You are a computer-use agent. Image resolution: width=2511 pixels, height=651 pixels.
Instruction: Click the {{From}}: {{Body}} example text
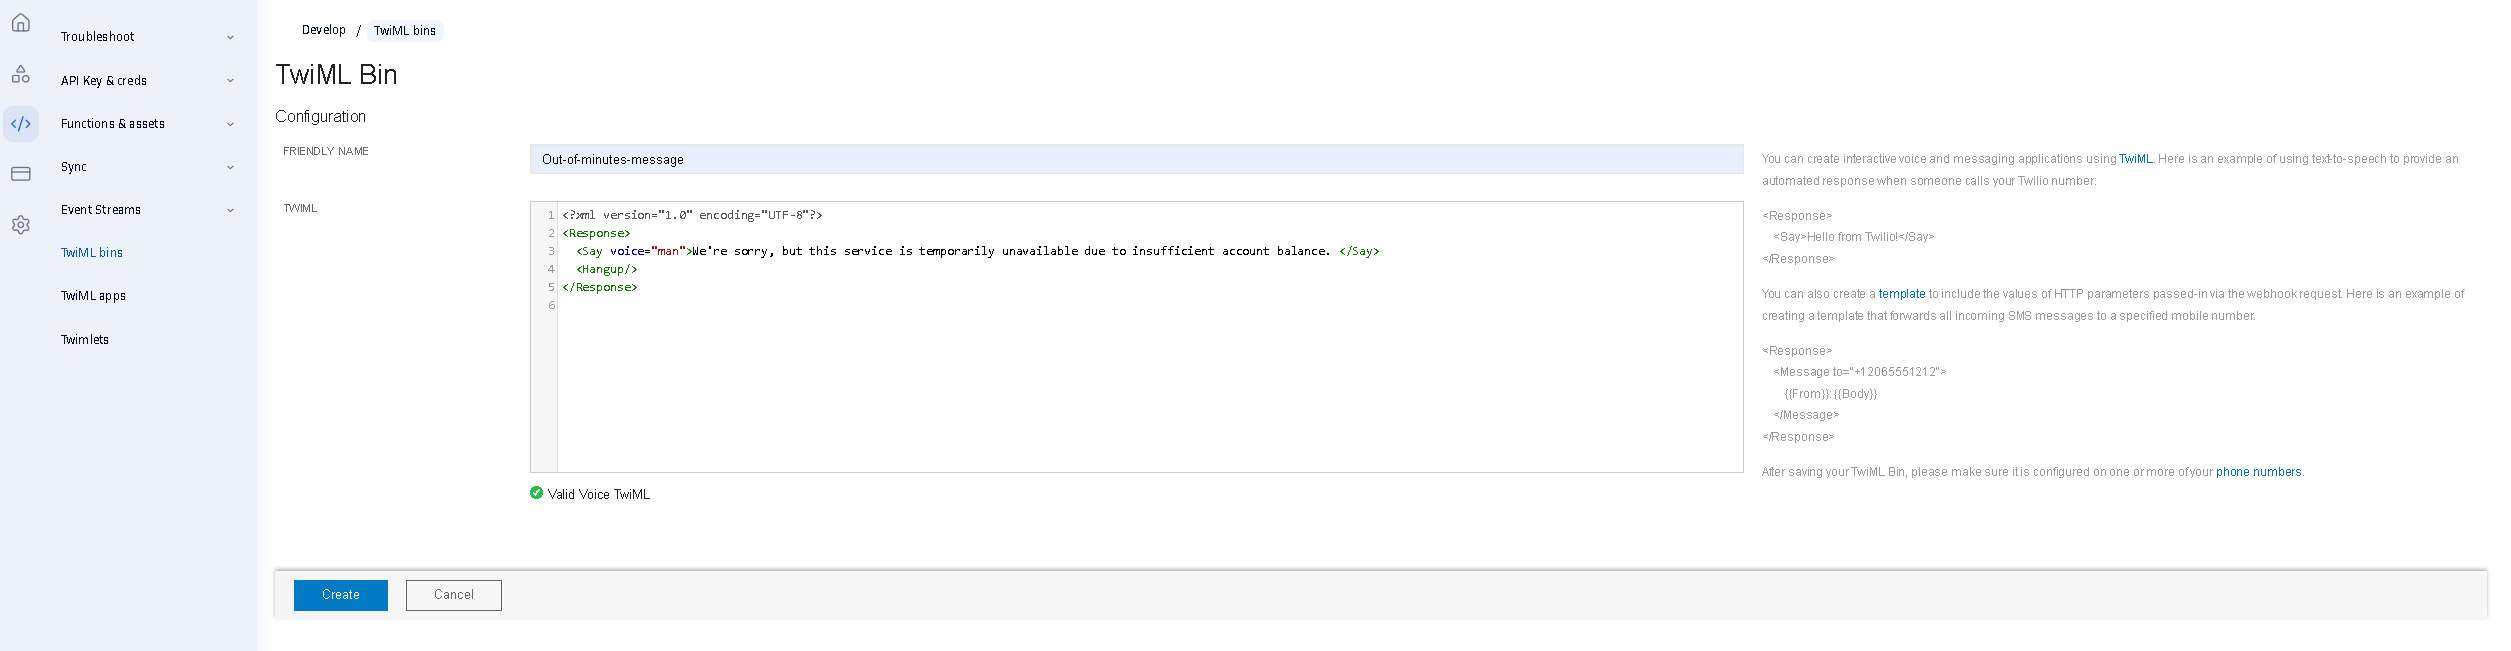pyautogui.click(x=1831, y=394)
